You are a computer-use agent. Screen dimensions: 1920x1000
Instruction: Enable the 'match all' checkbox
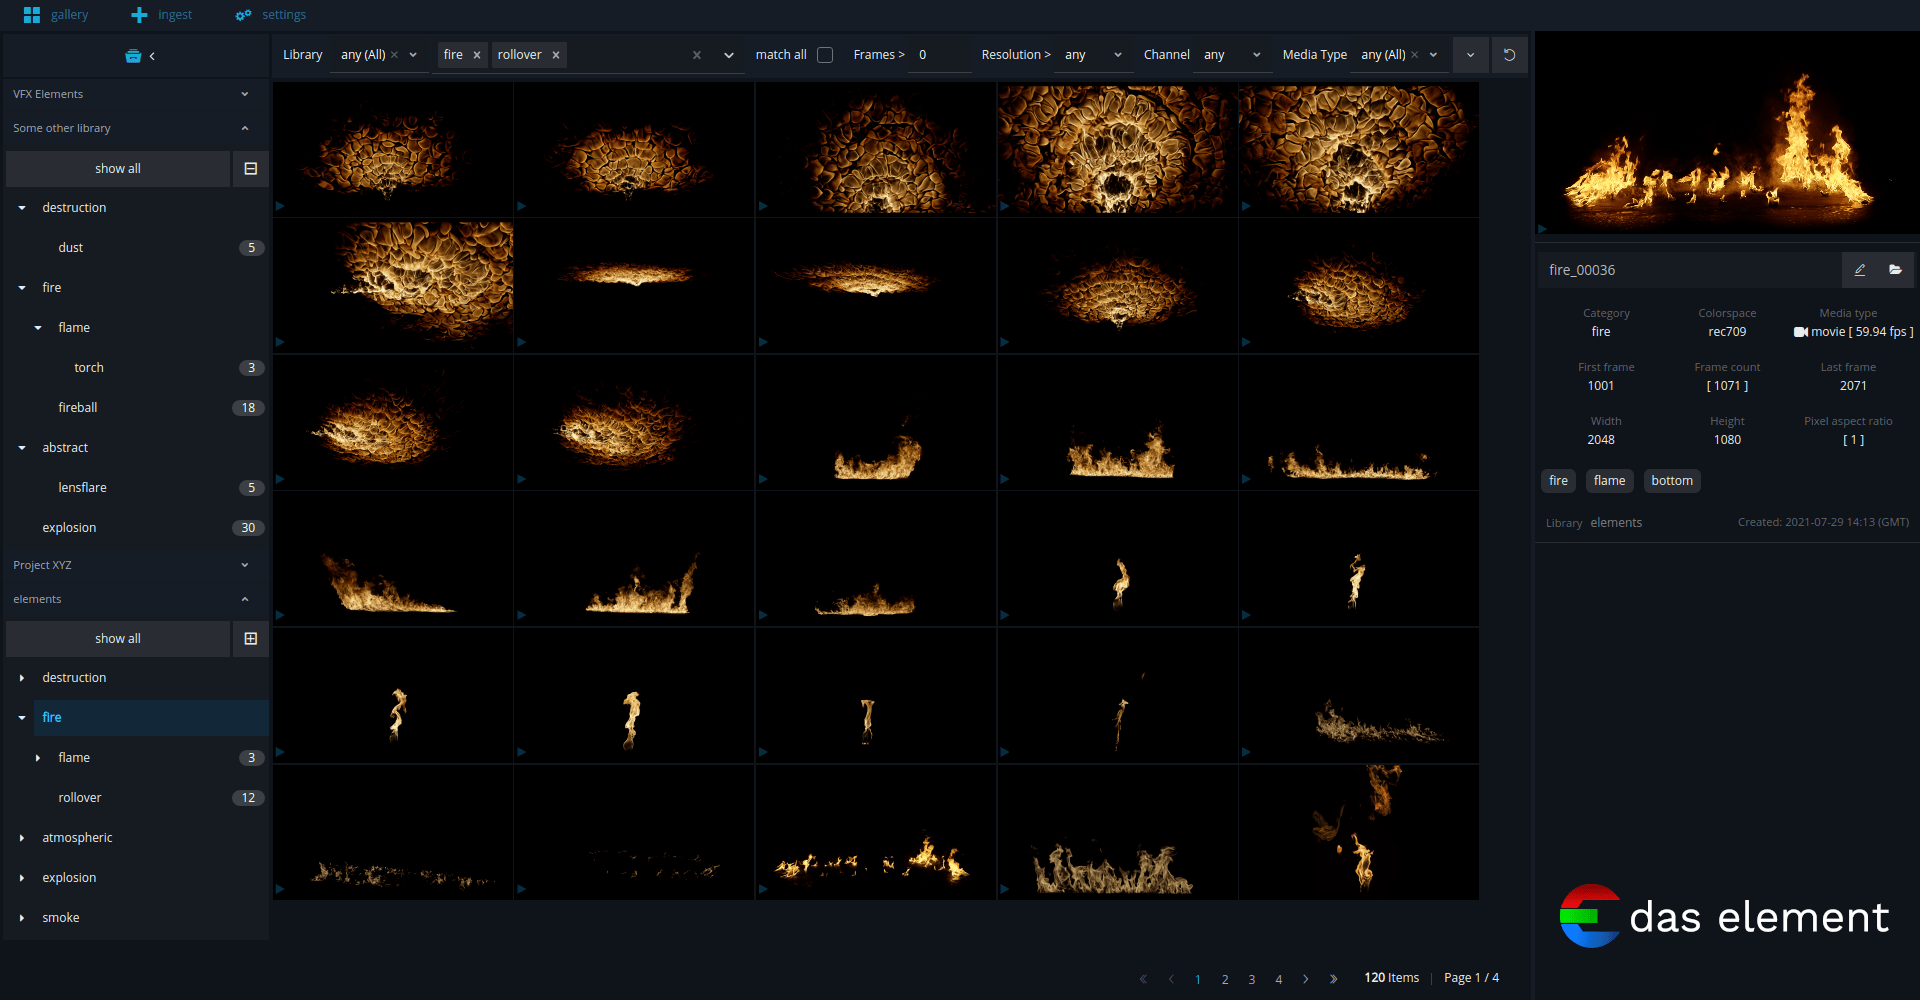[x=825, y=55]
